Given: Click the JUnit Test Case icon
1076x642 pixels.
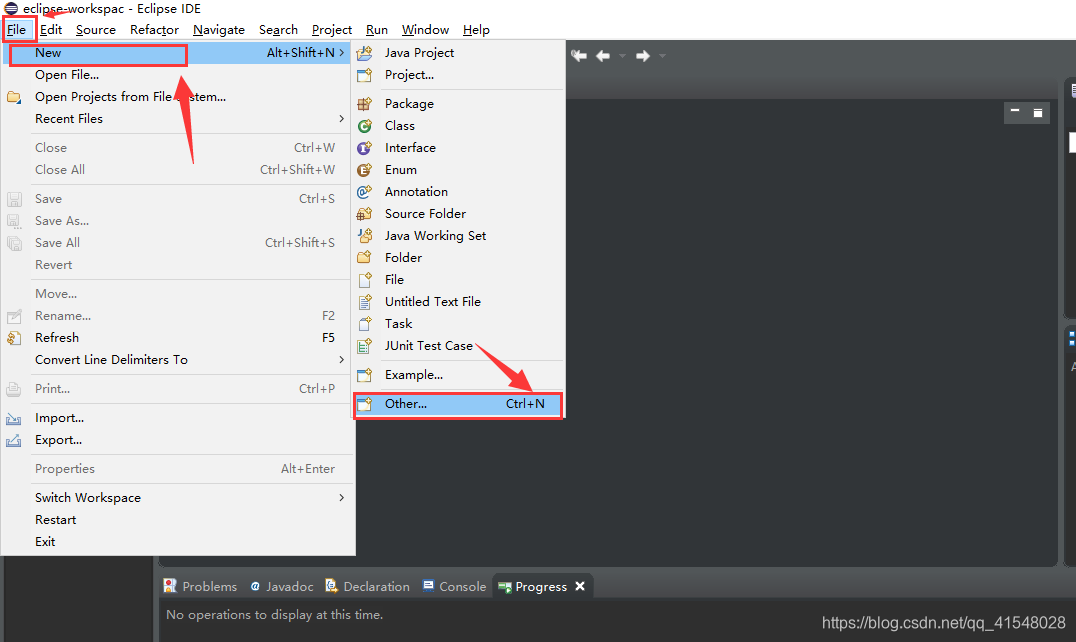Looking at the screenshot, I should [364, 346].
